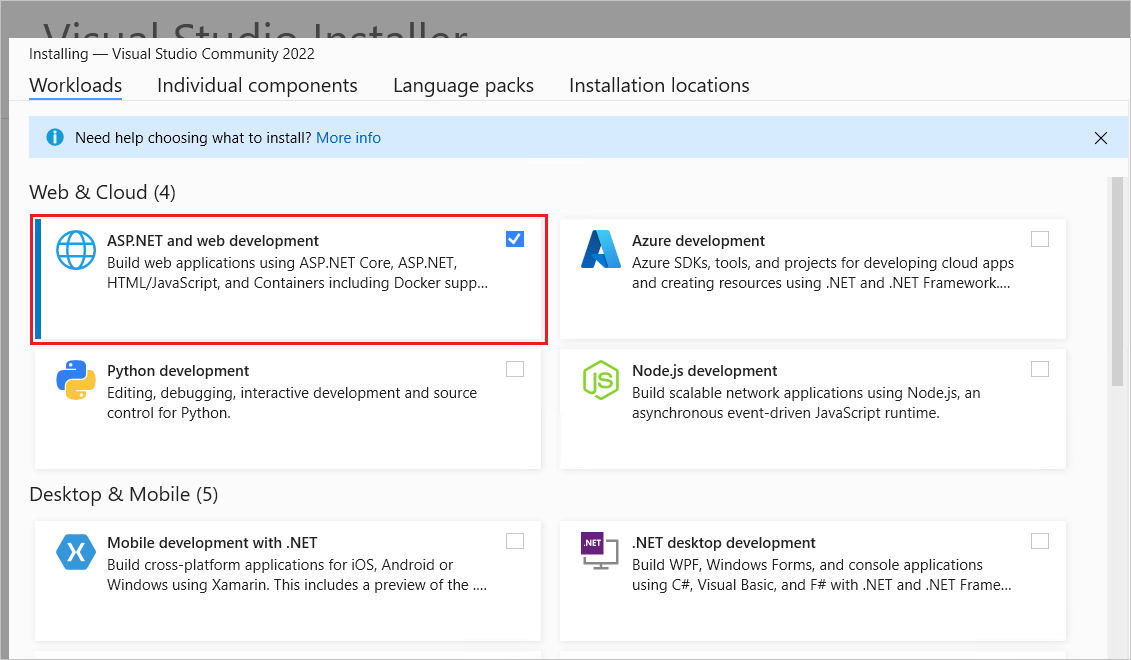
Task: Check the Node.js development workload
Action: point(1040,368)
